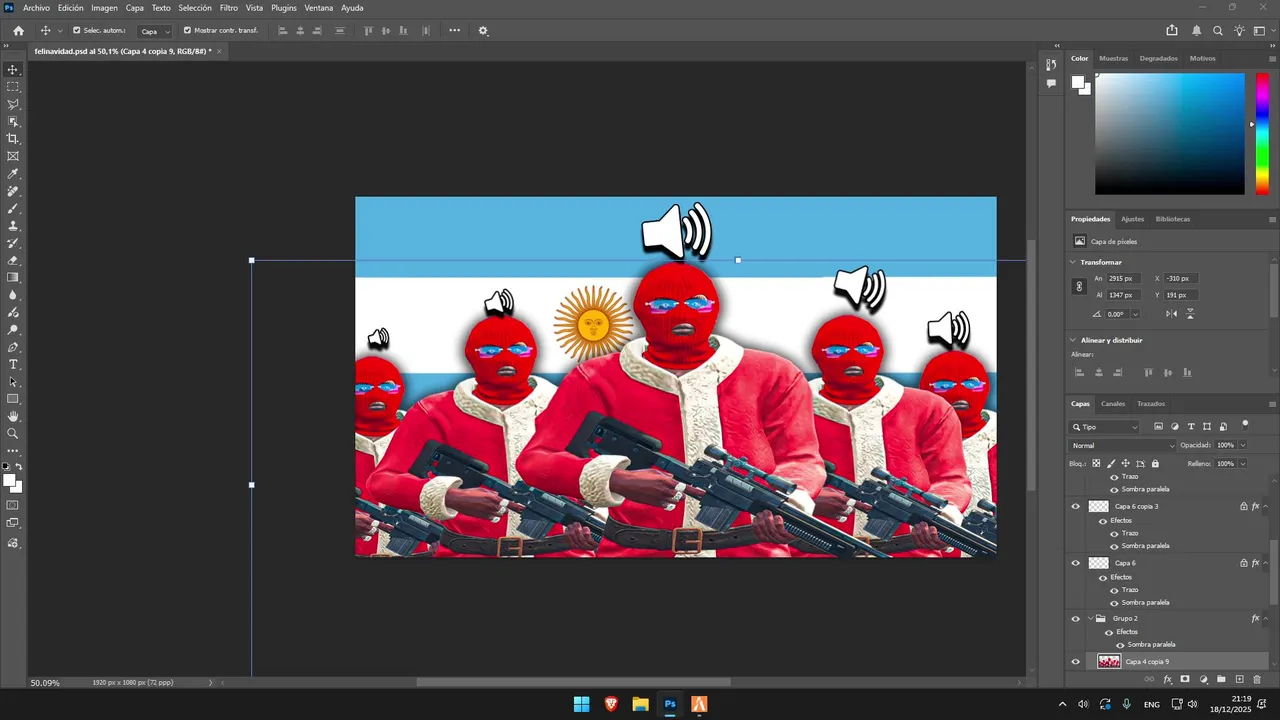Delete layer with the trash icon
The image size is (1280, 720).
coord(1257,679)
